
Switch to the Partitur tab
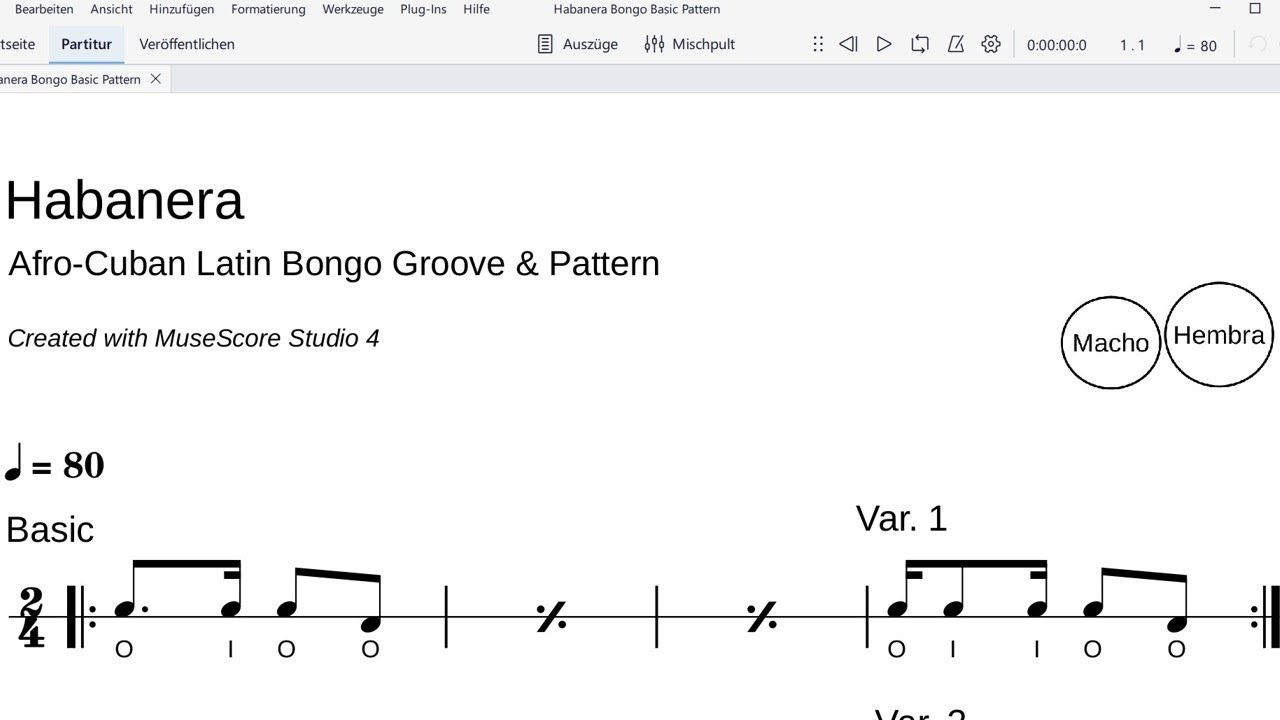click(x=86, y=44)
